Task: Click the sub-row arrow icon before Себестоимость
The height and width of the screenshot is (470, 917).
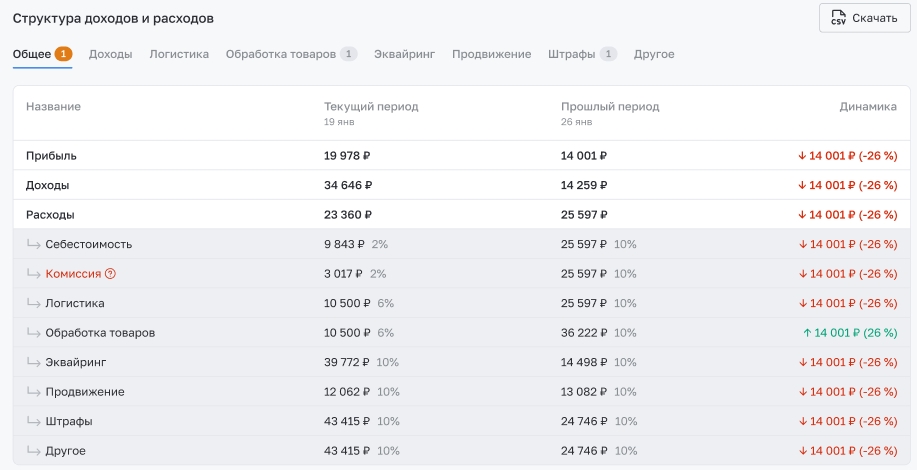Action: [33, 244]
